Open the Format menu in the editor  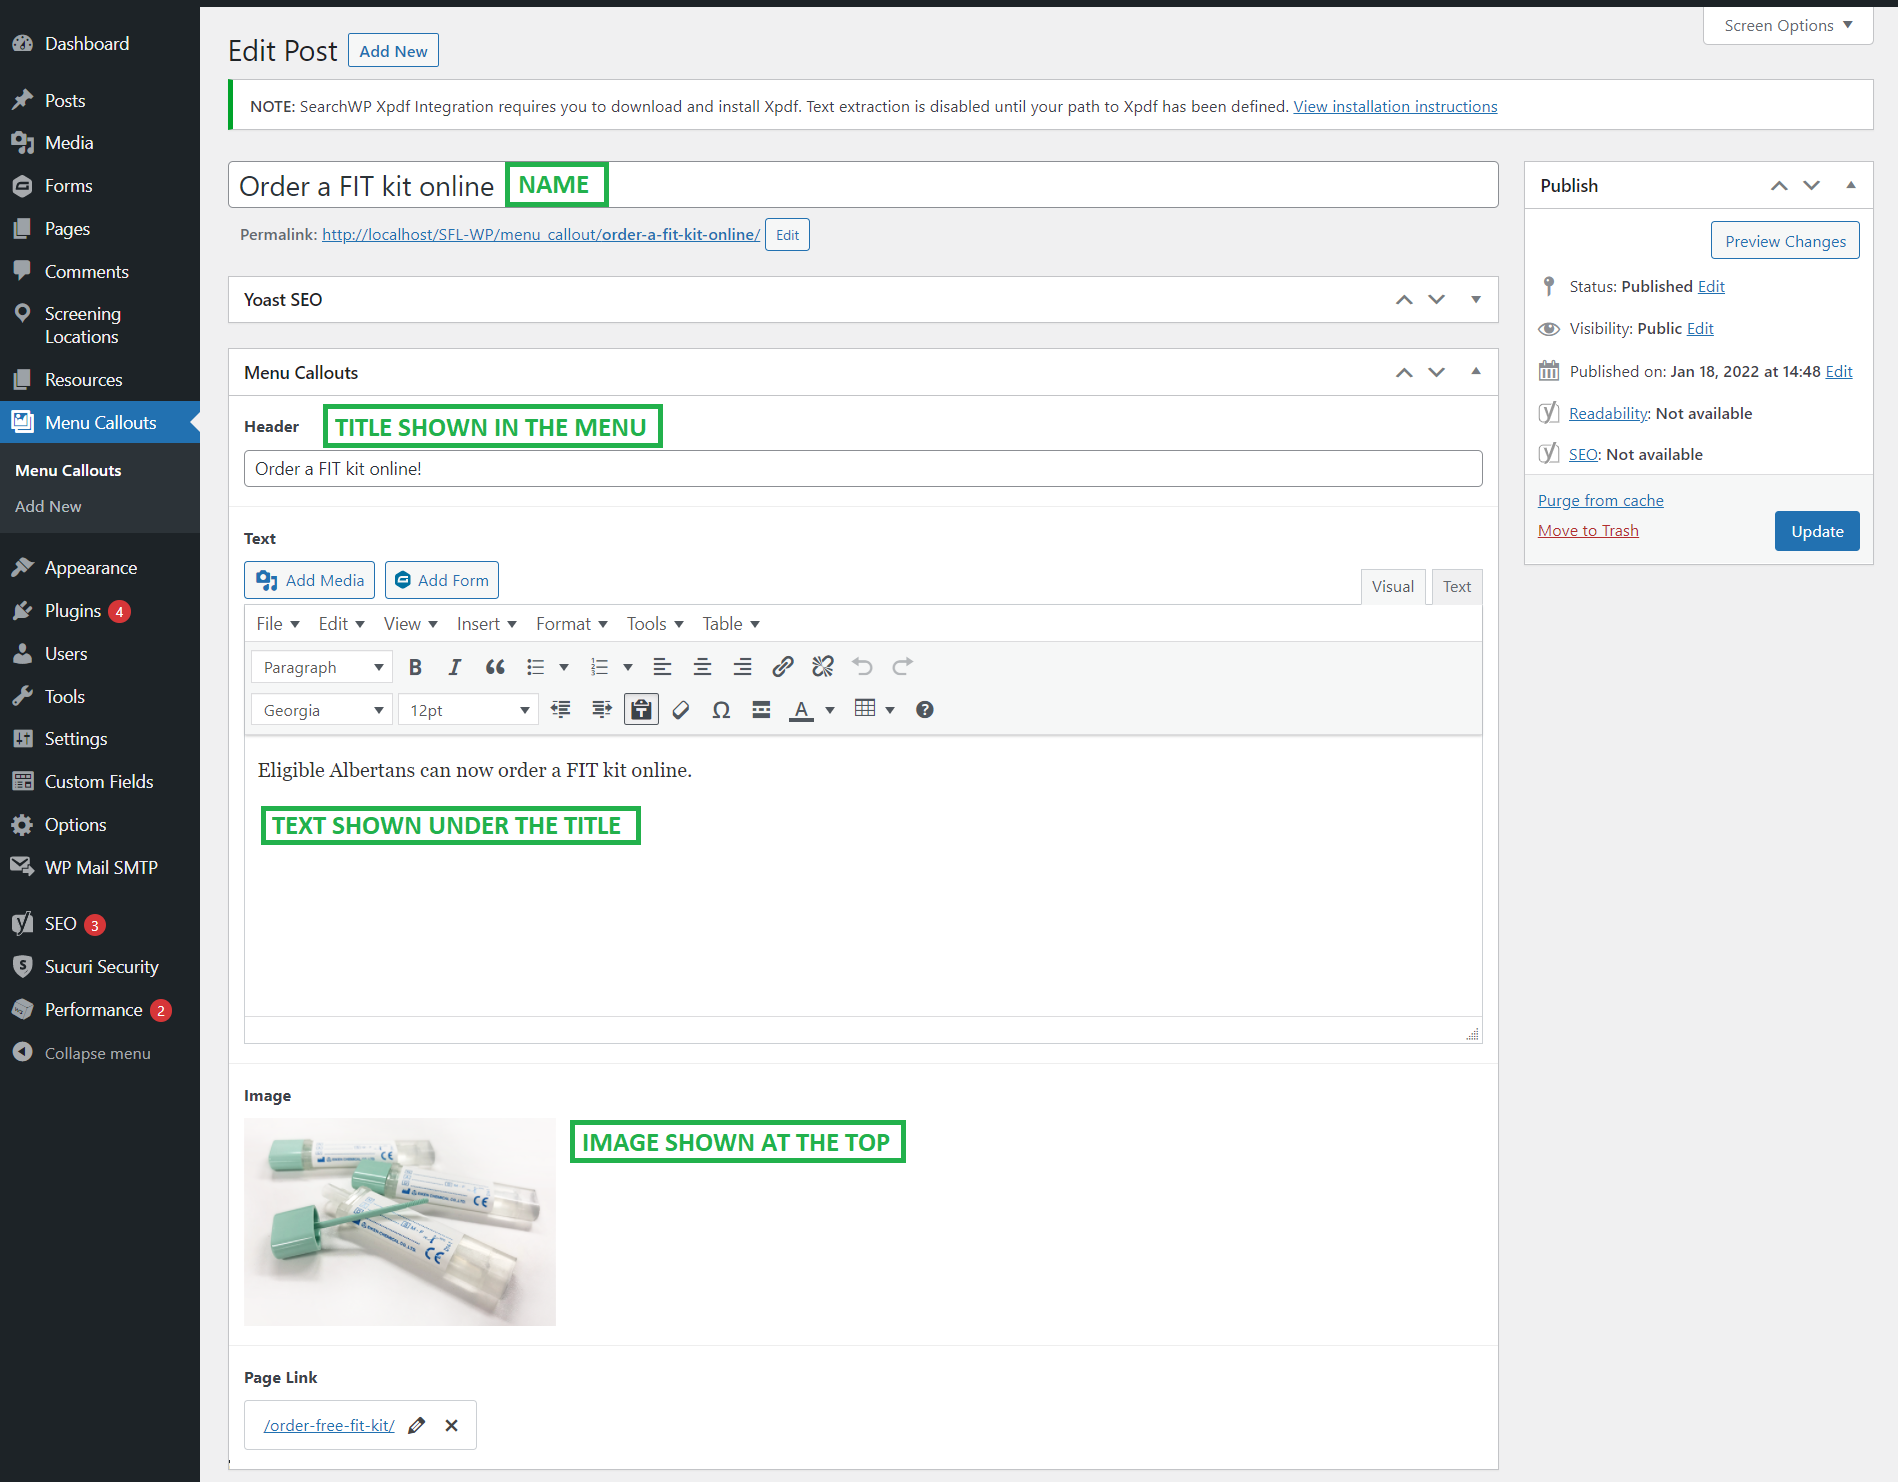[x=571, y=624]
